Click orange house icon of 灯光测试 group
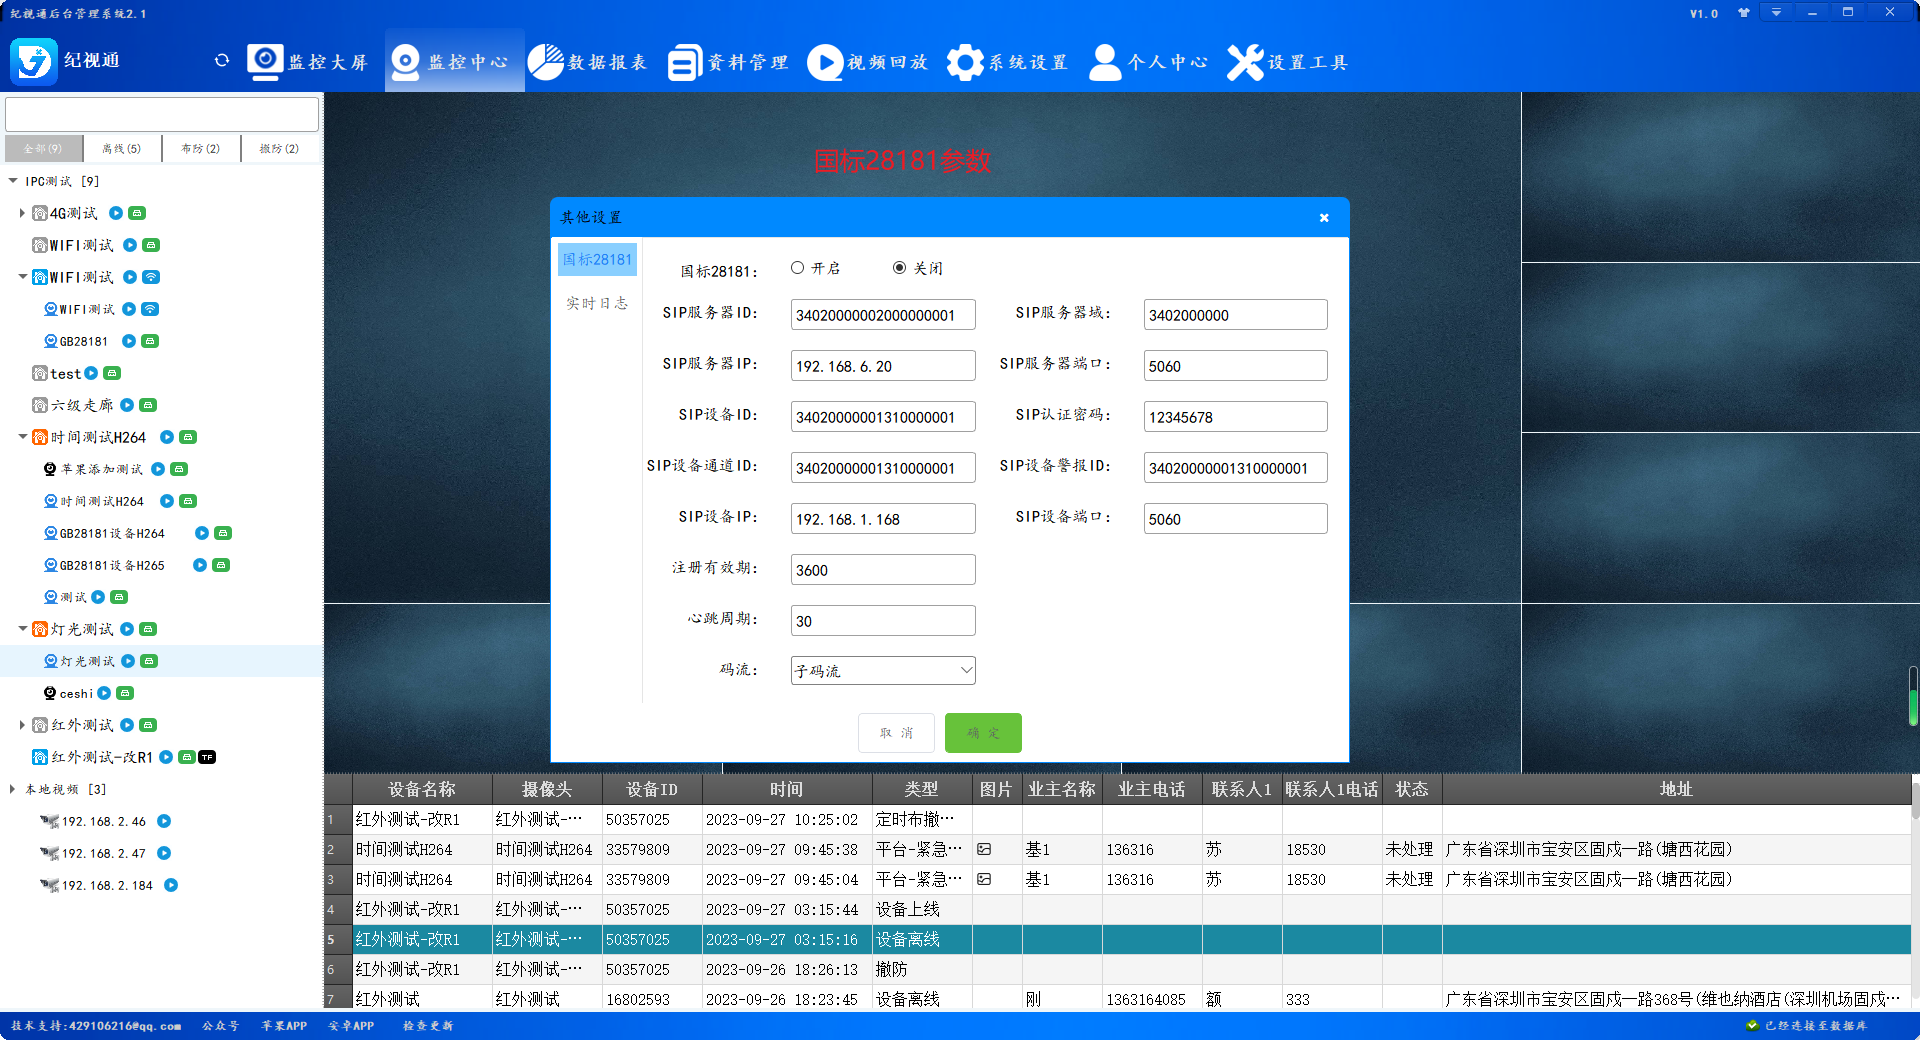 click(x=40, y=629)
